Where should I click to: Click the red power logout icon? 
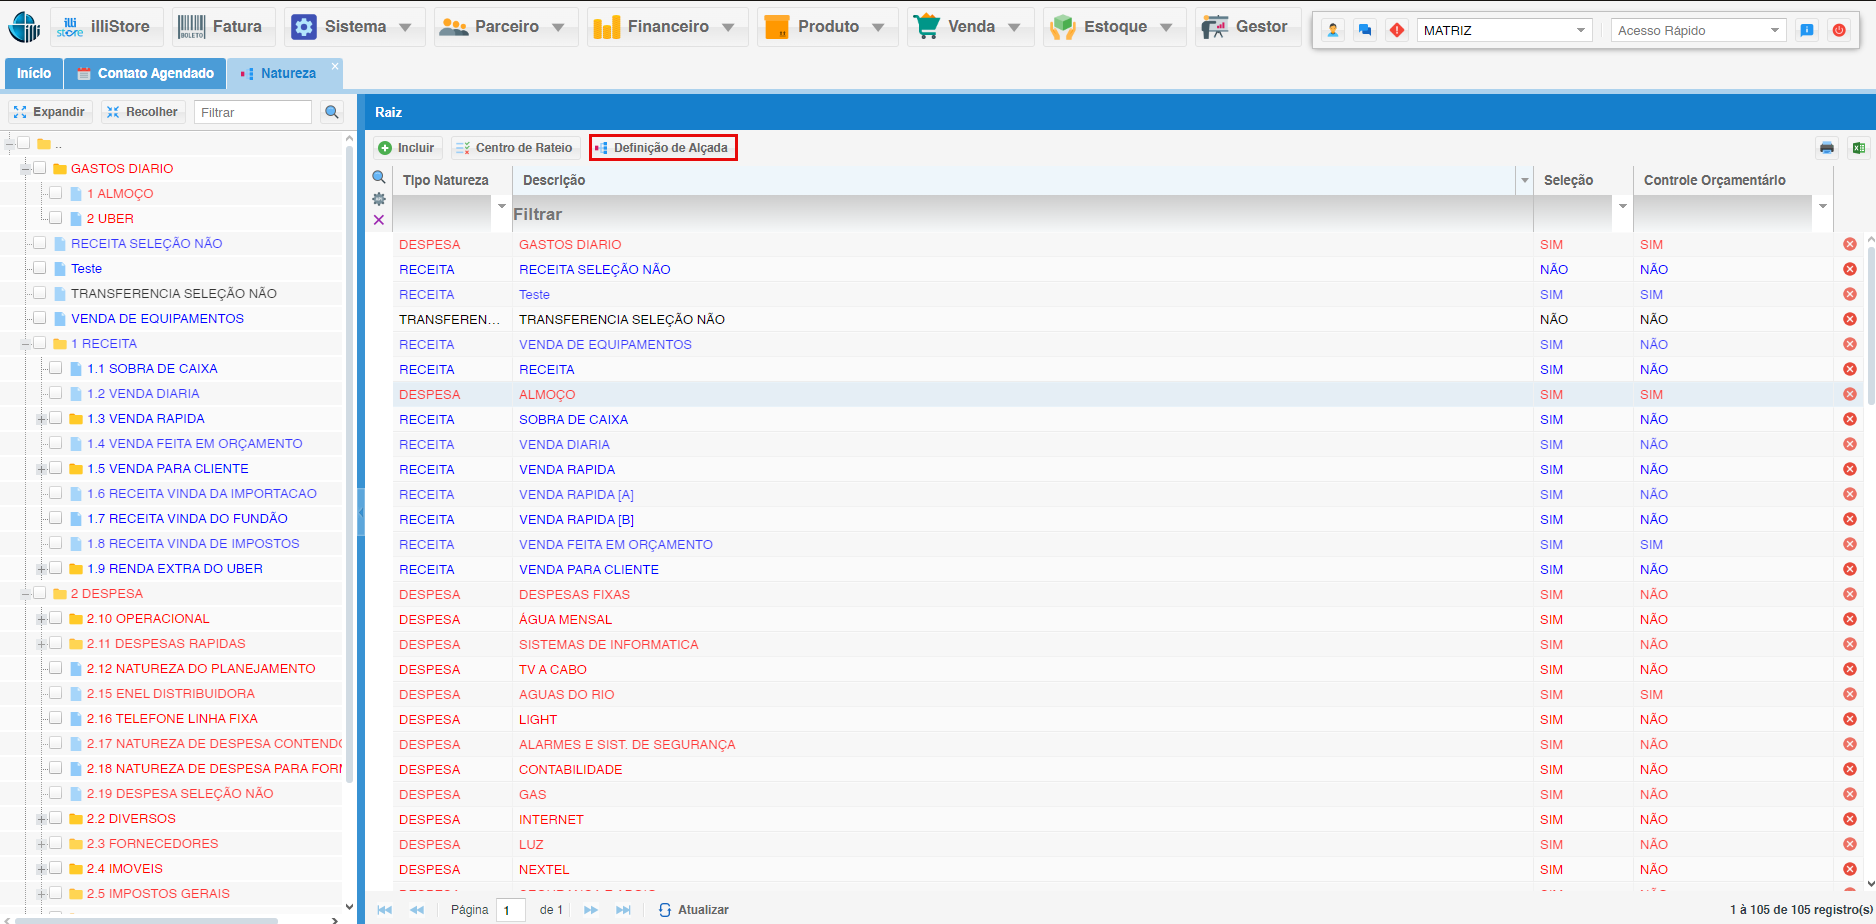[x=1839, y=30]
